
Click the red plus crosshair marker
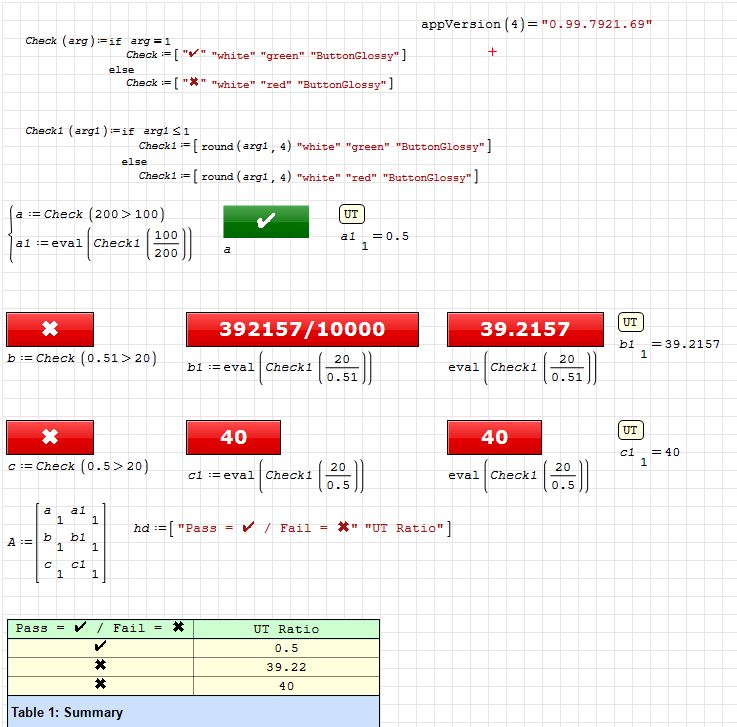click(492, 52)
